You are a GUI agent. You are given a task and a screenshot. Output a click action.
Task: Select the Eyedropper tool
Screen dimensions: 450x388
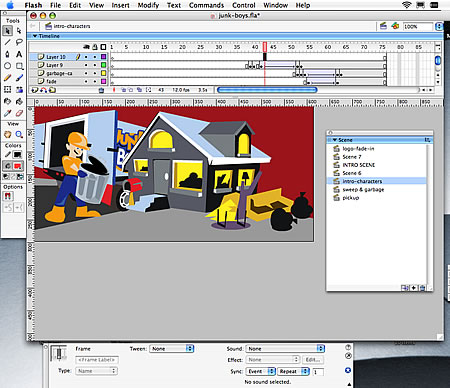point(7,113)
